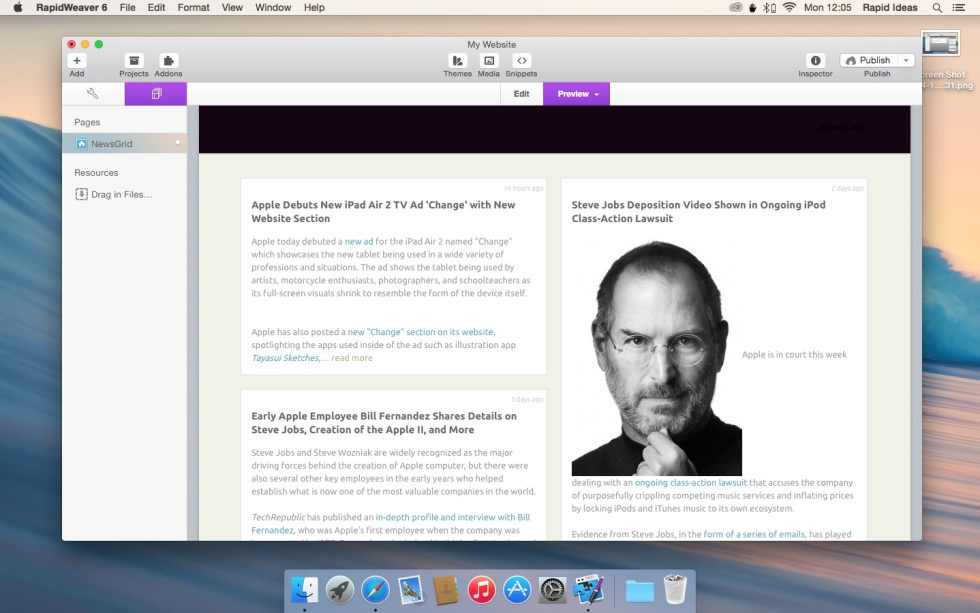The width and height of the screenshot is (980, 613).
Task: Open Contacts book in the Dock
Action: click(446, 589)
